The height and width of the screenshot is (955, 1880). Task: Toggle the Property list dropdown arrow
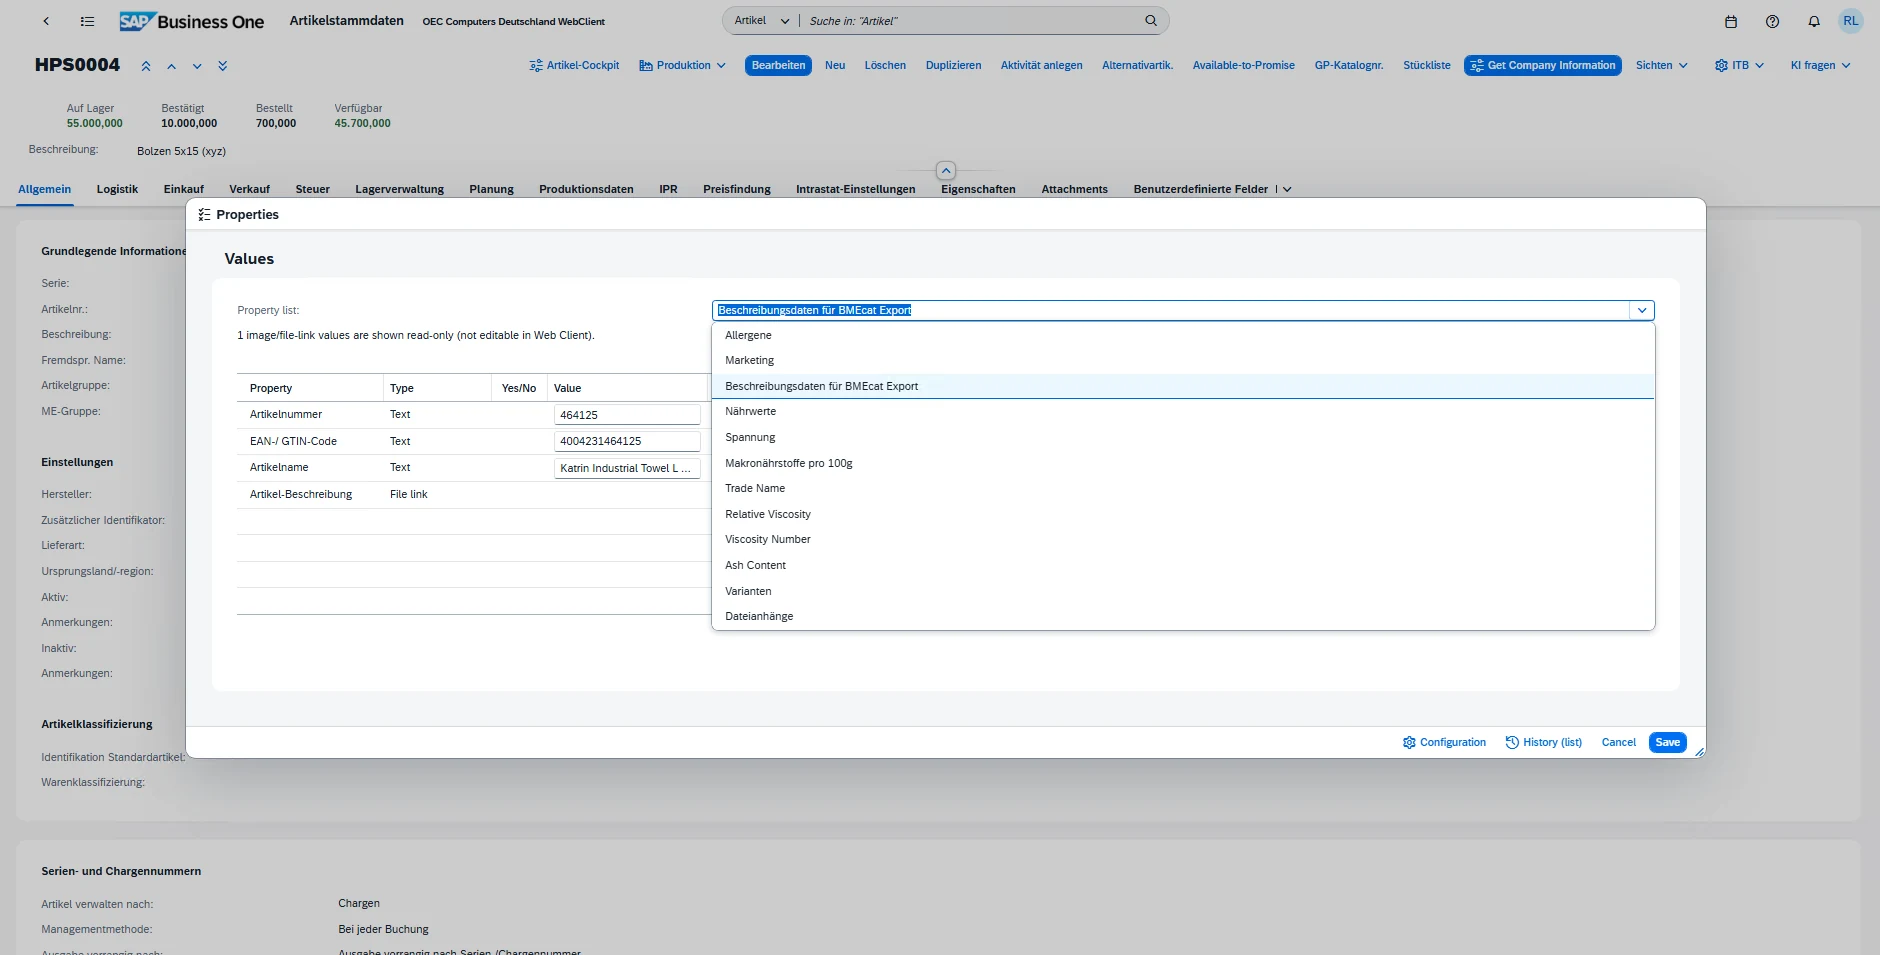tap(1642, 311)
